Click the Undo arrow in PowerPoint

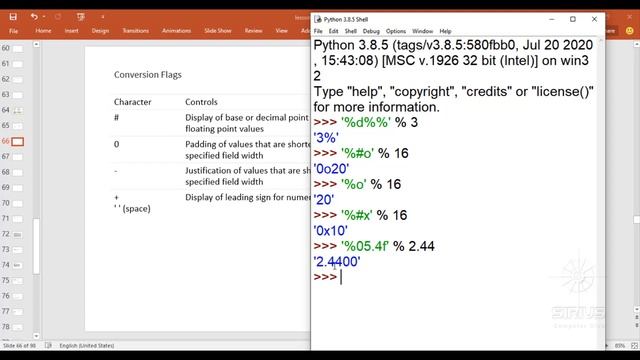[x=34, y=17]
